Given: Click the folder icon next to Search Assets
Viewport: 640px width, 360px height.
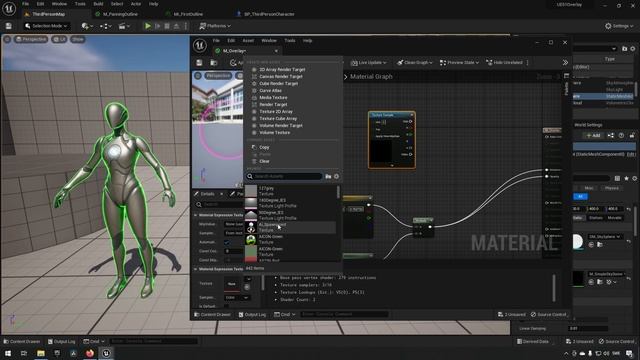Looking at the screenshot, I should click(x=328, y=176).
